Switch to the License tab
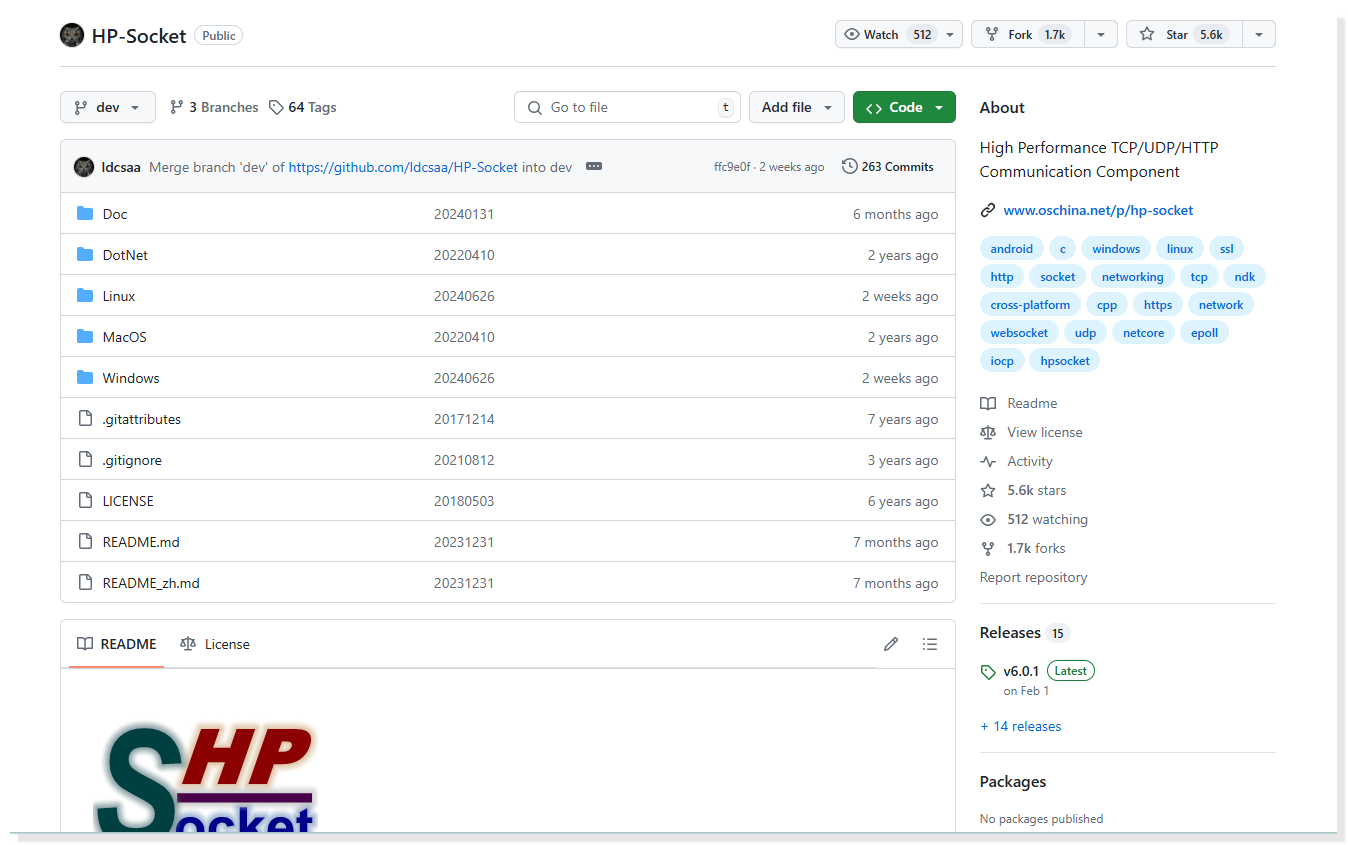Image resolution: width=1348 pixels, height=845 pixels. (215, 644)
